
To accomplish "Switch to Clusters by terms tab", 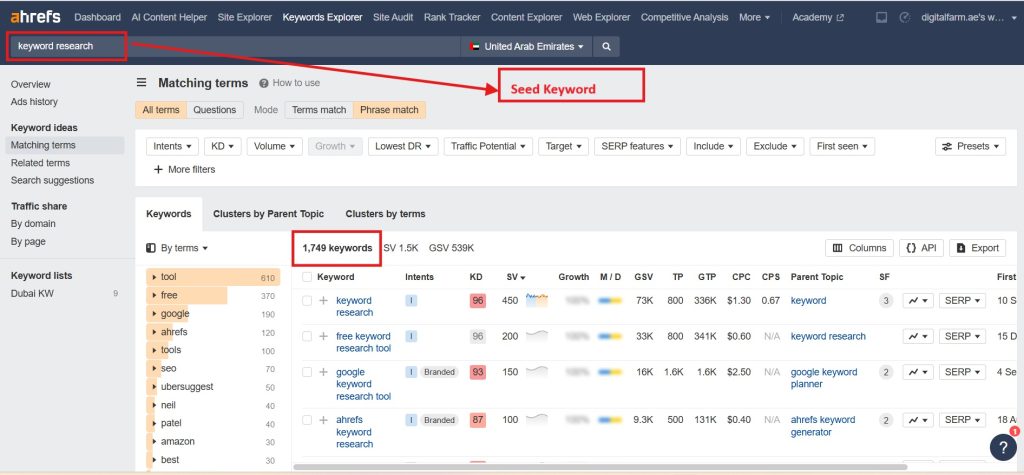I will pos(385,214).
